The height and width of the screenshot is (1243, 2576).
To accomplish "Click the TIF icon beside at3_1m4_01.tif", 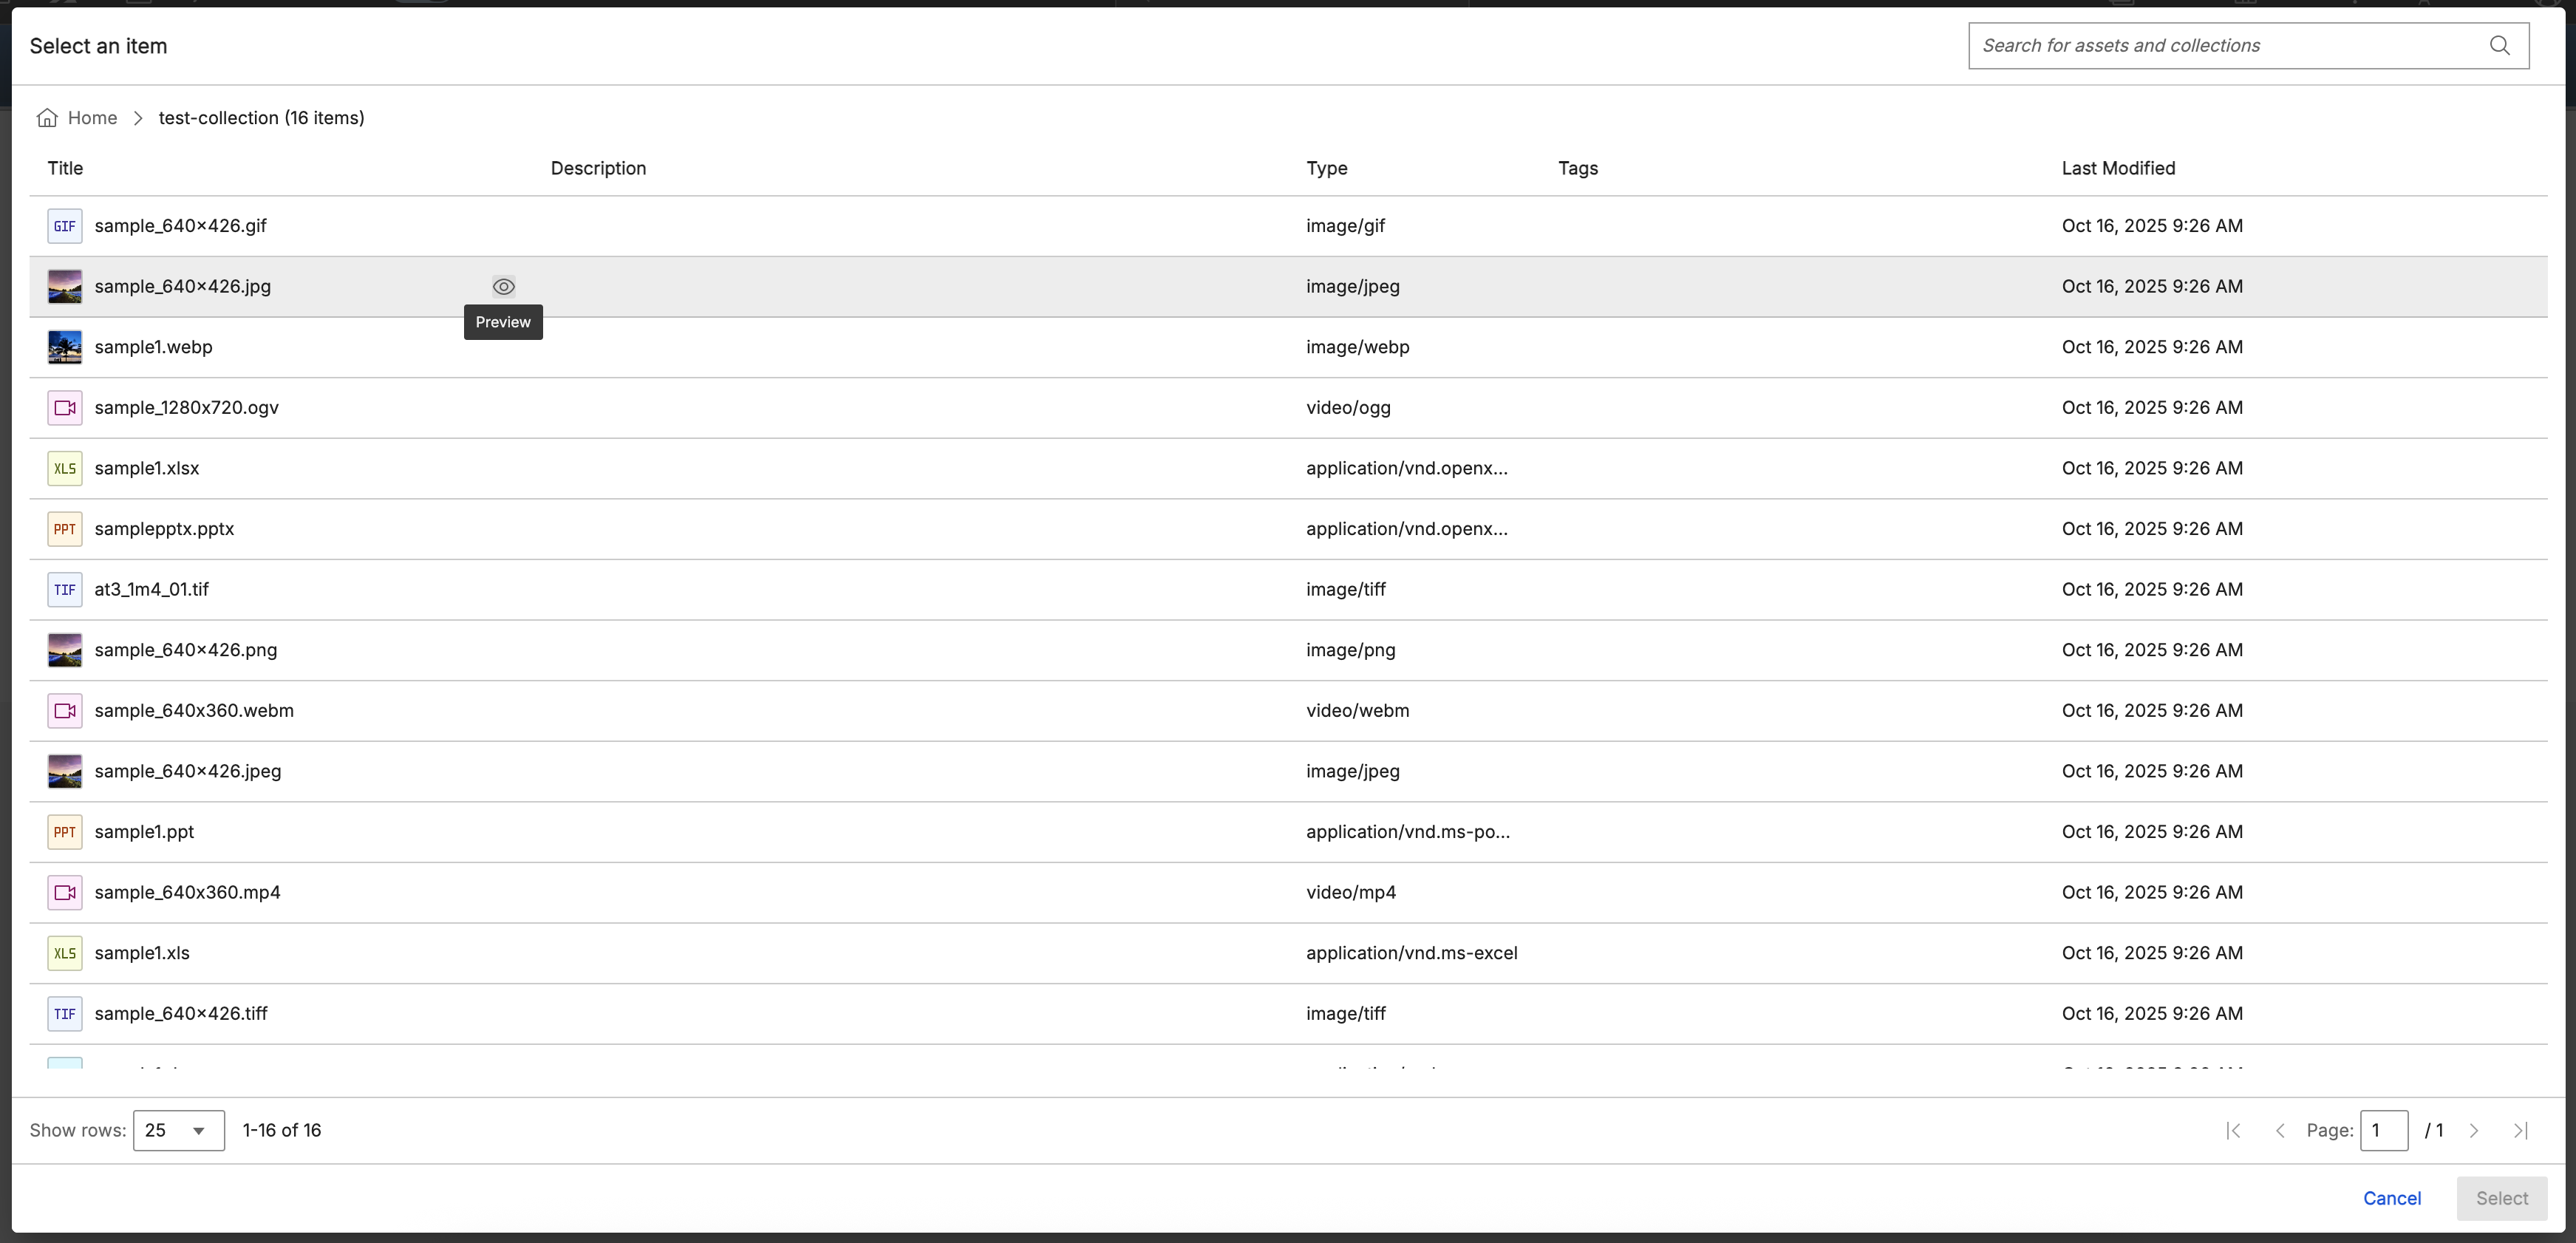I will coord(65,590).
